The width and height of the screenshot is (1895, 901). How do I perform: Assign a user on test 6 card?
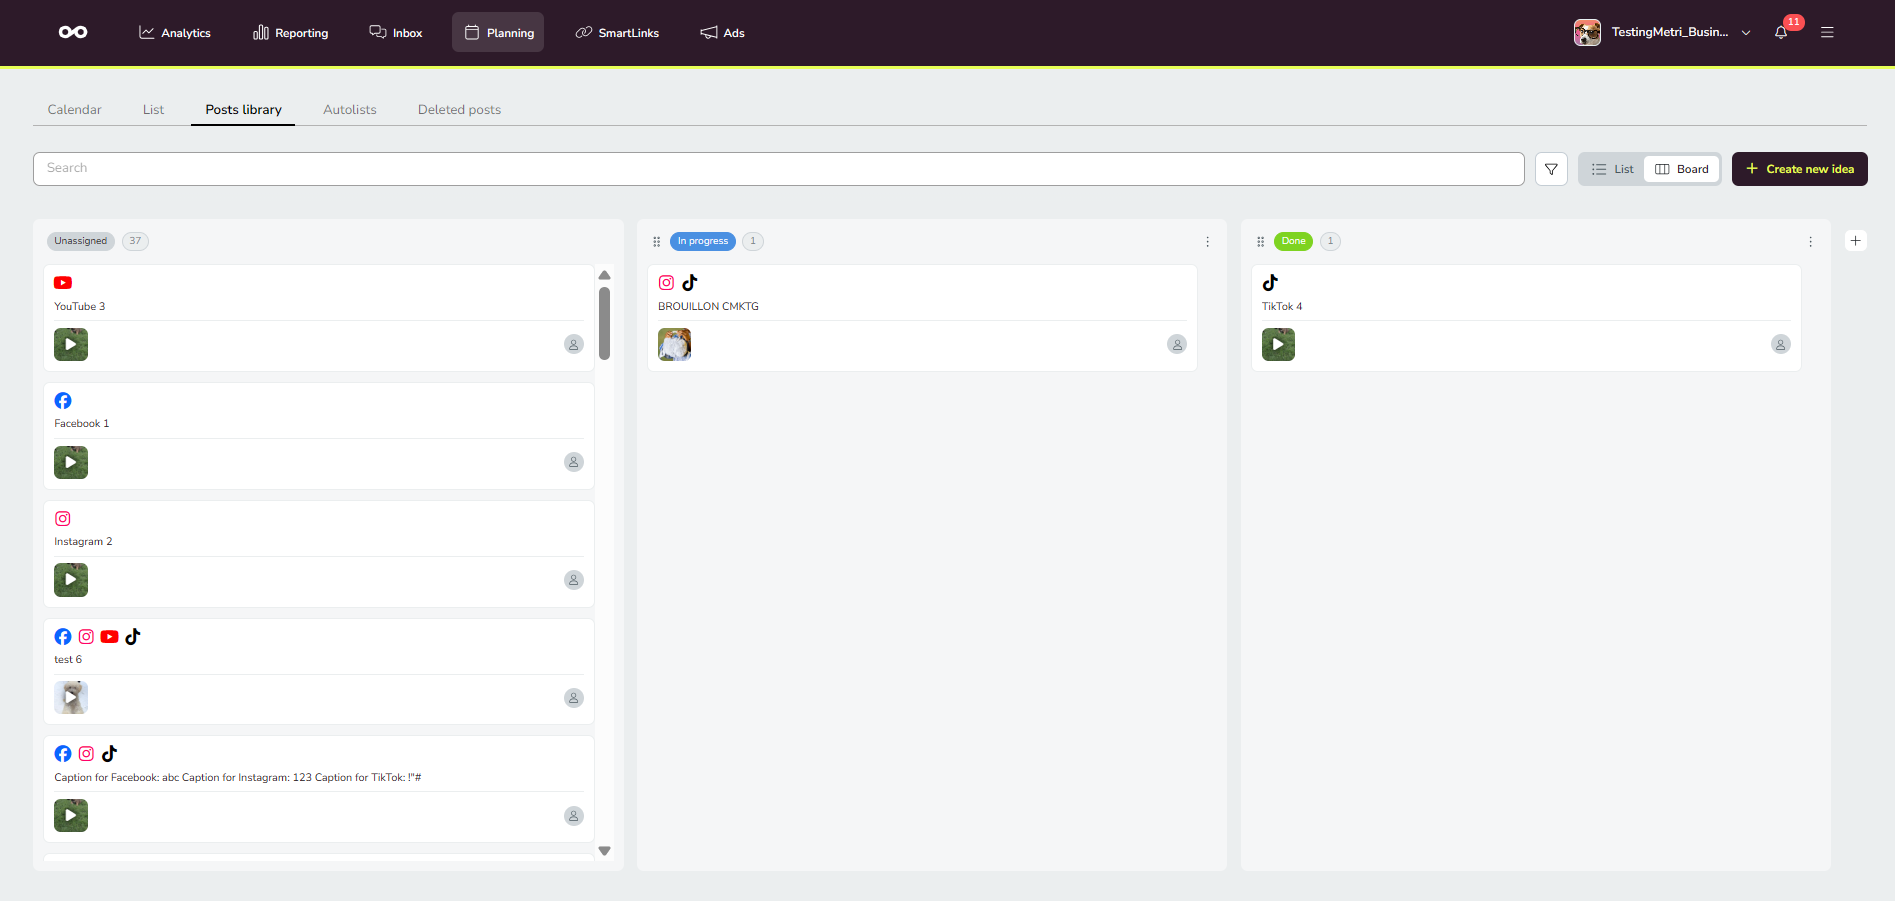tap(574, 698)
